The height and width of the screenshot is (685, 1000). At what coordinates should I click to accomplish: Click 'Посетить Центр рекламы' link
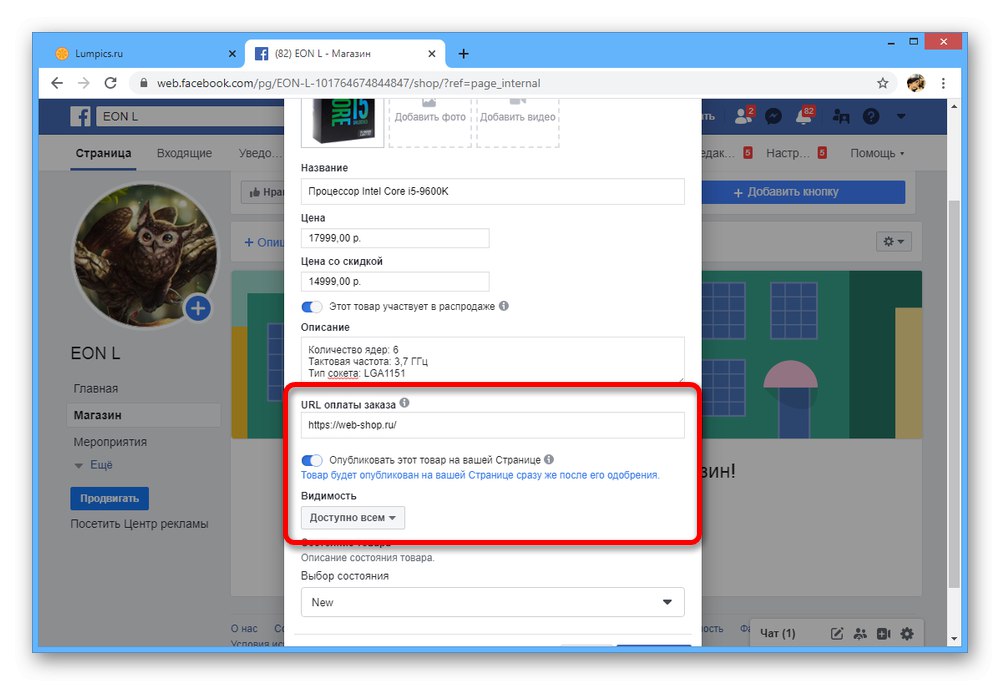click(139, 524)
